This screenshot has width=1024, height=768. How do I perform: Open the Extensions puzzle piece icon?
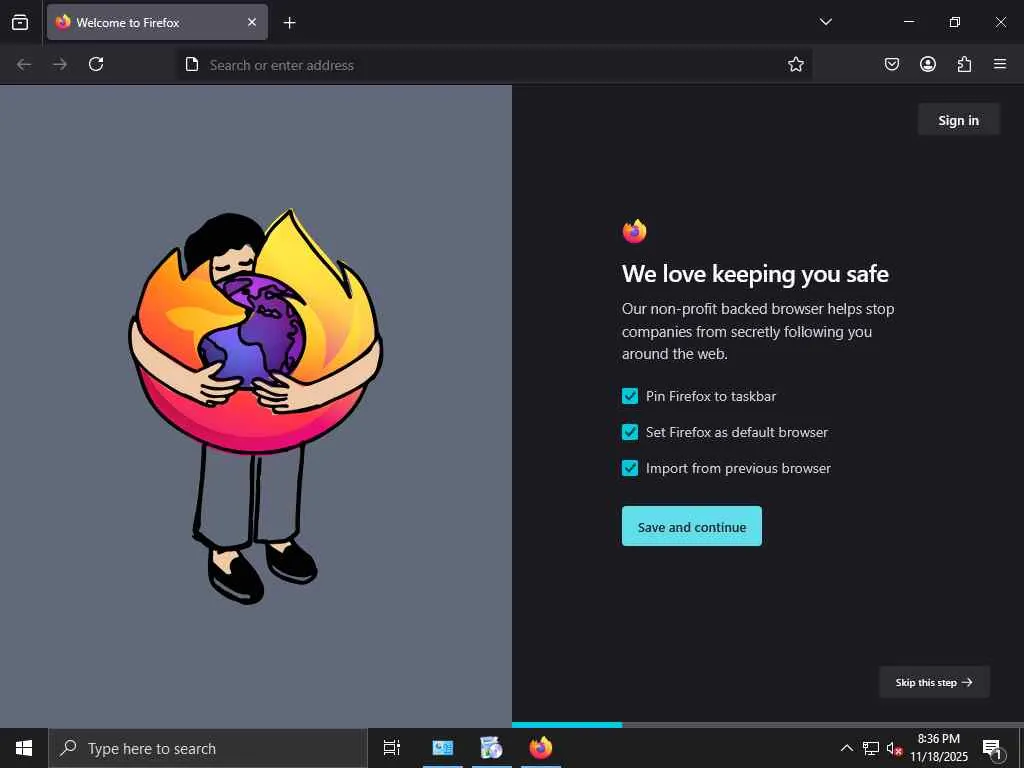pos(964,64)
